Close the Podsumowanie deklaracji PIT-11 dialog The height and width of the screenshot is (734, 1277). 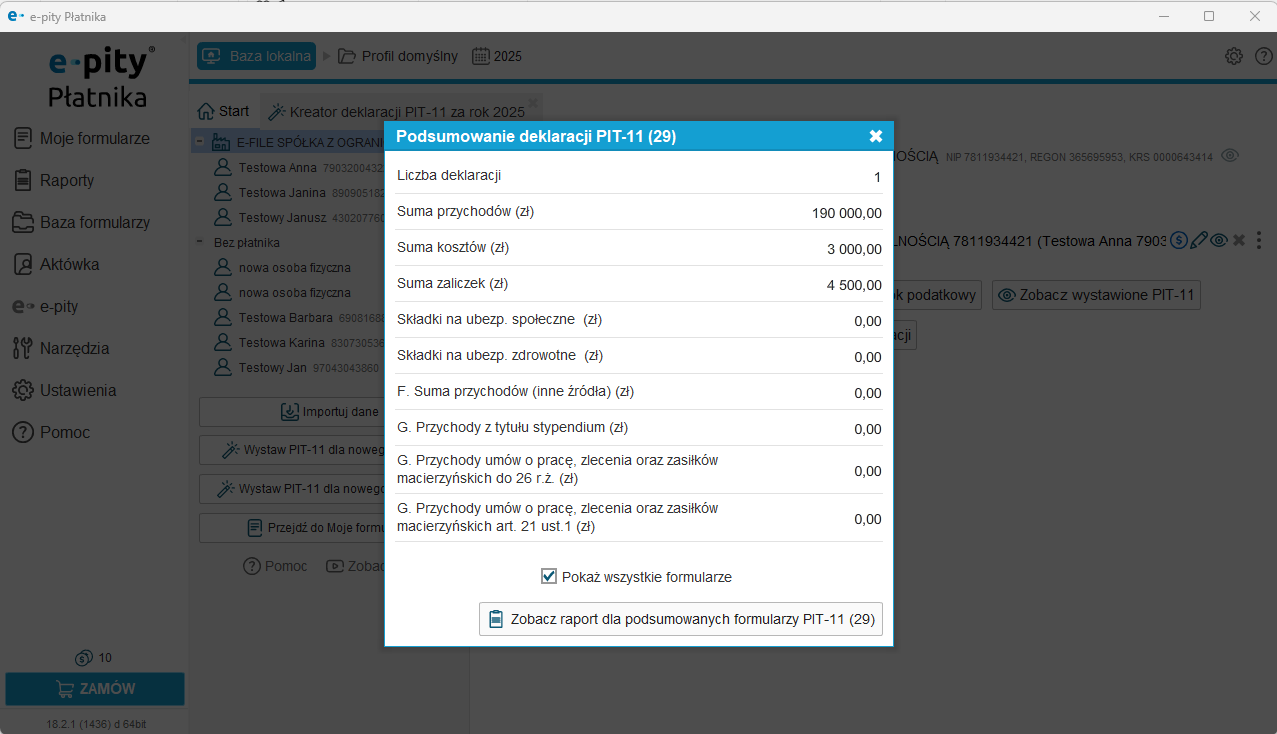click(x=875, y=136)
